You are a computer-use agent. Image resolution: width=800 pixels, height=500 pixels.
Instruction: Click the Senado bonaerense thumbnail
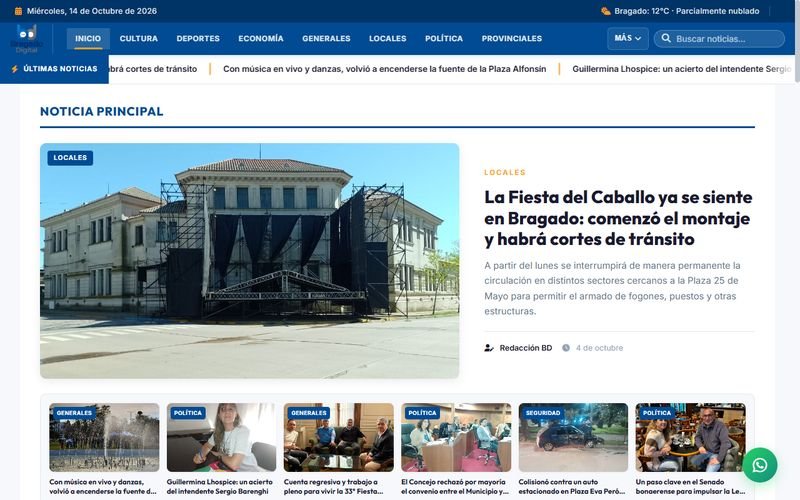click(690, 437)
